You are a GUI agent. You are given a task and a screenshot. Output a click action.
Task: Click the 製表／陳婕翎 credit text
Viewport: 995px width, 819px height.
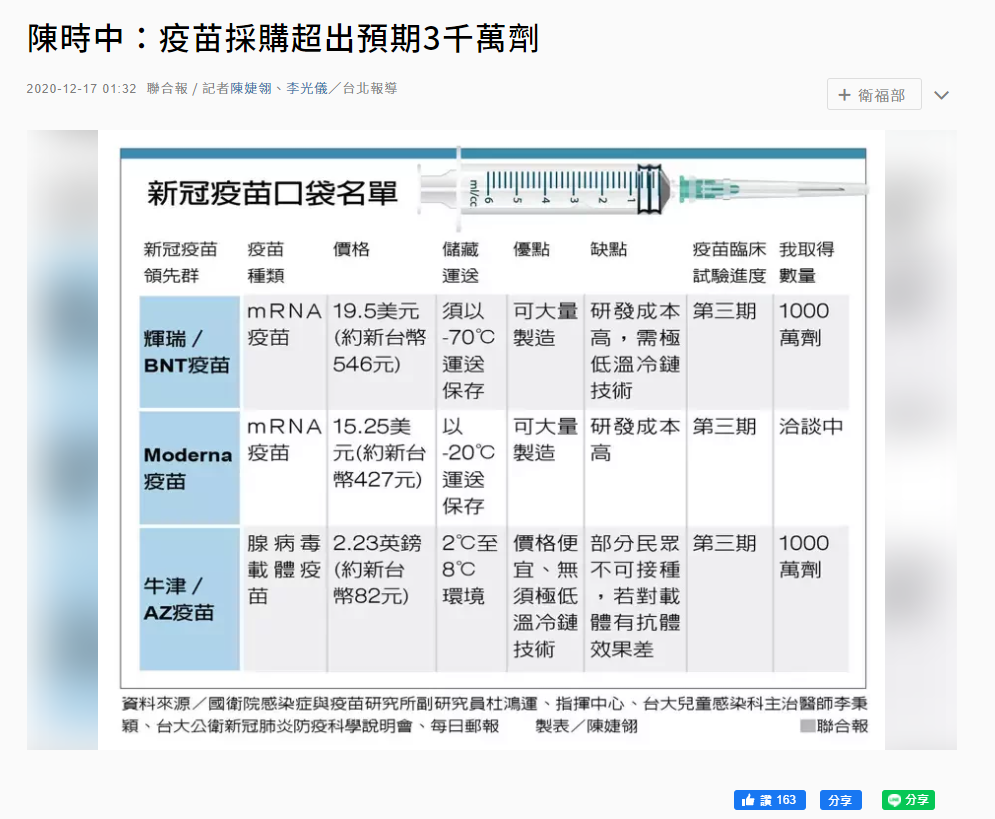click(x=586, y=726)
